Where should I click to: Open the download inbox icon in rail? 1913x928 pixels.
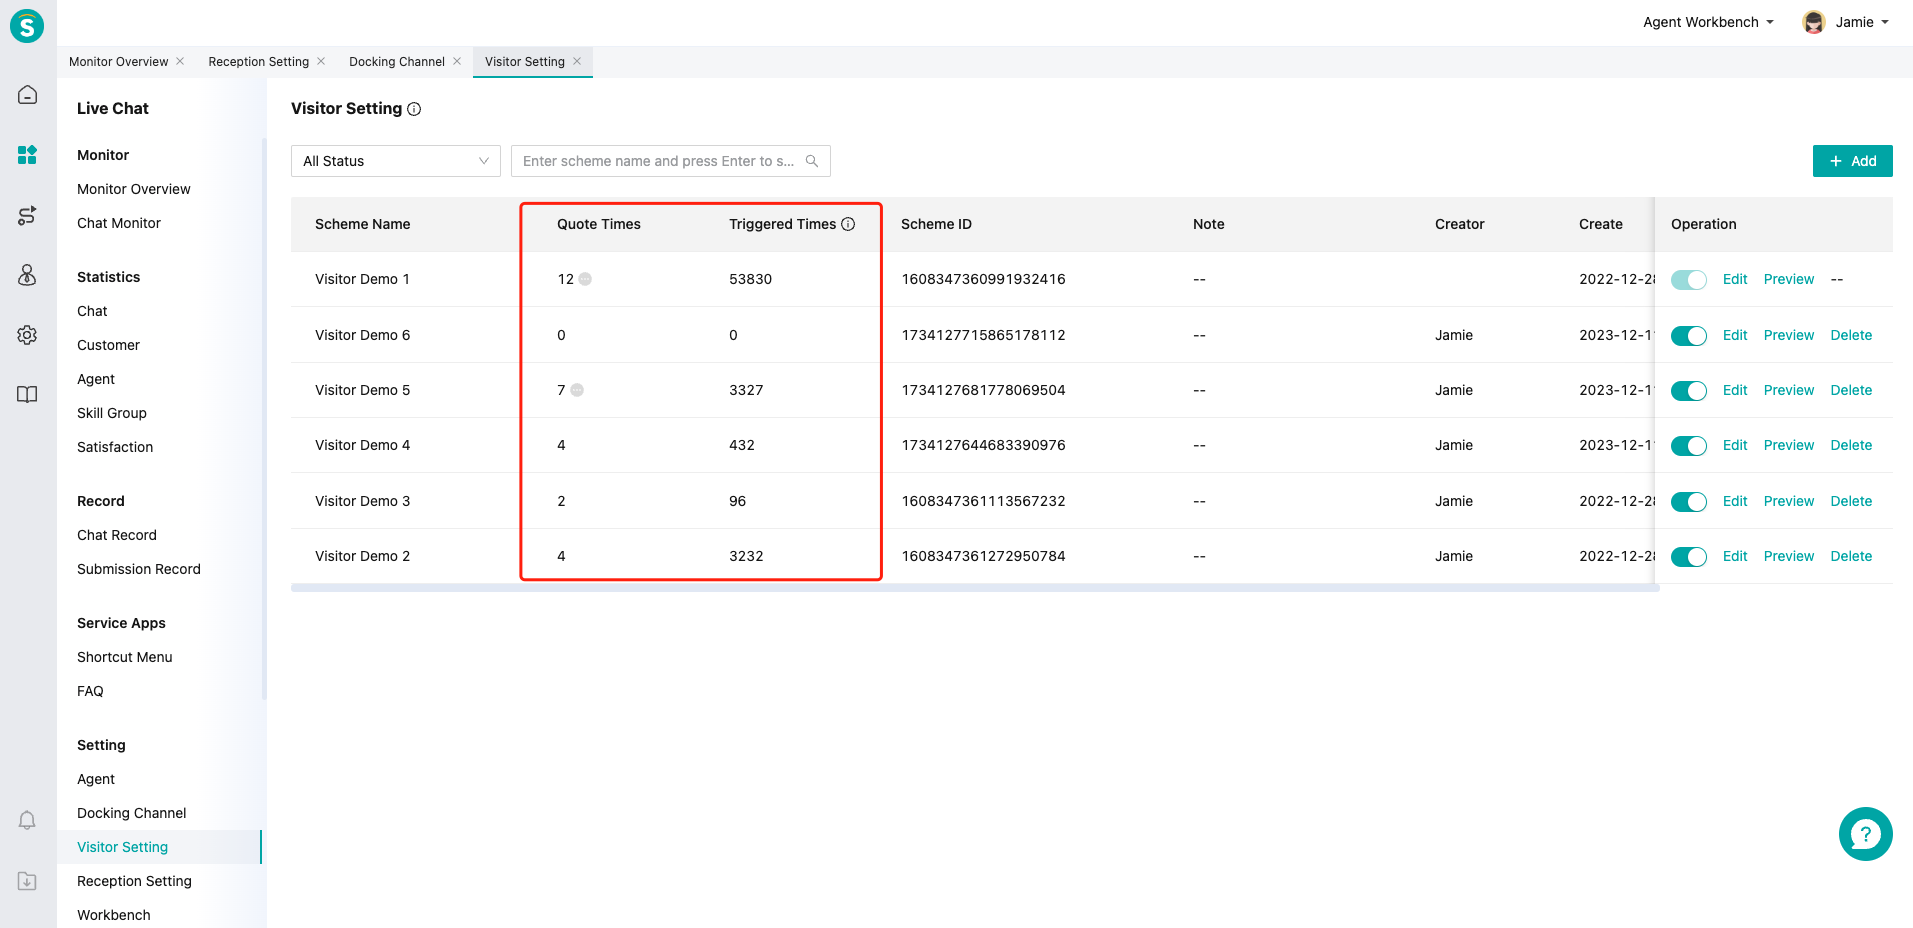(27, 881)
